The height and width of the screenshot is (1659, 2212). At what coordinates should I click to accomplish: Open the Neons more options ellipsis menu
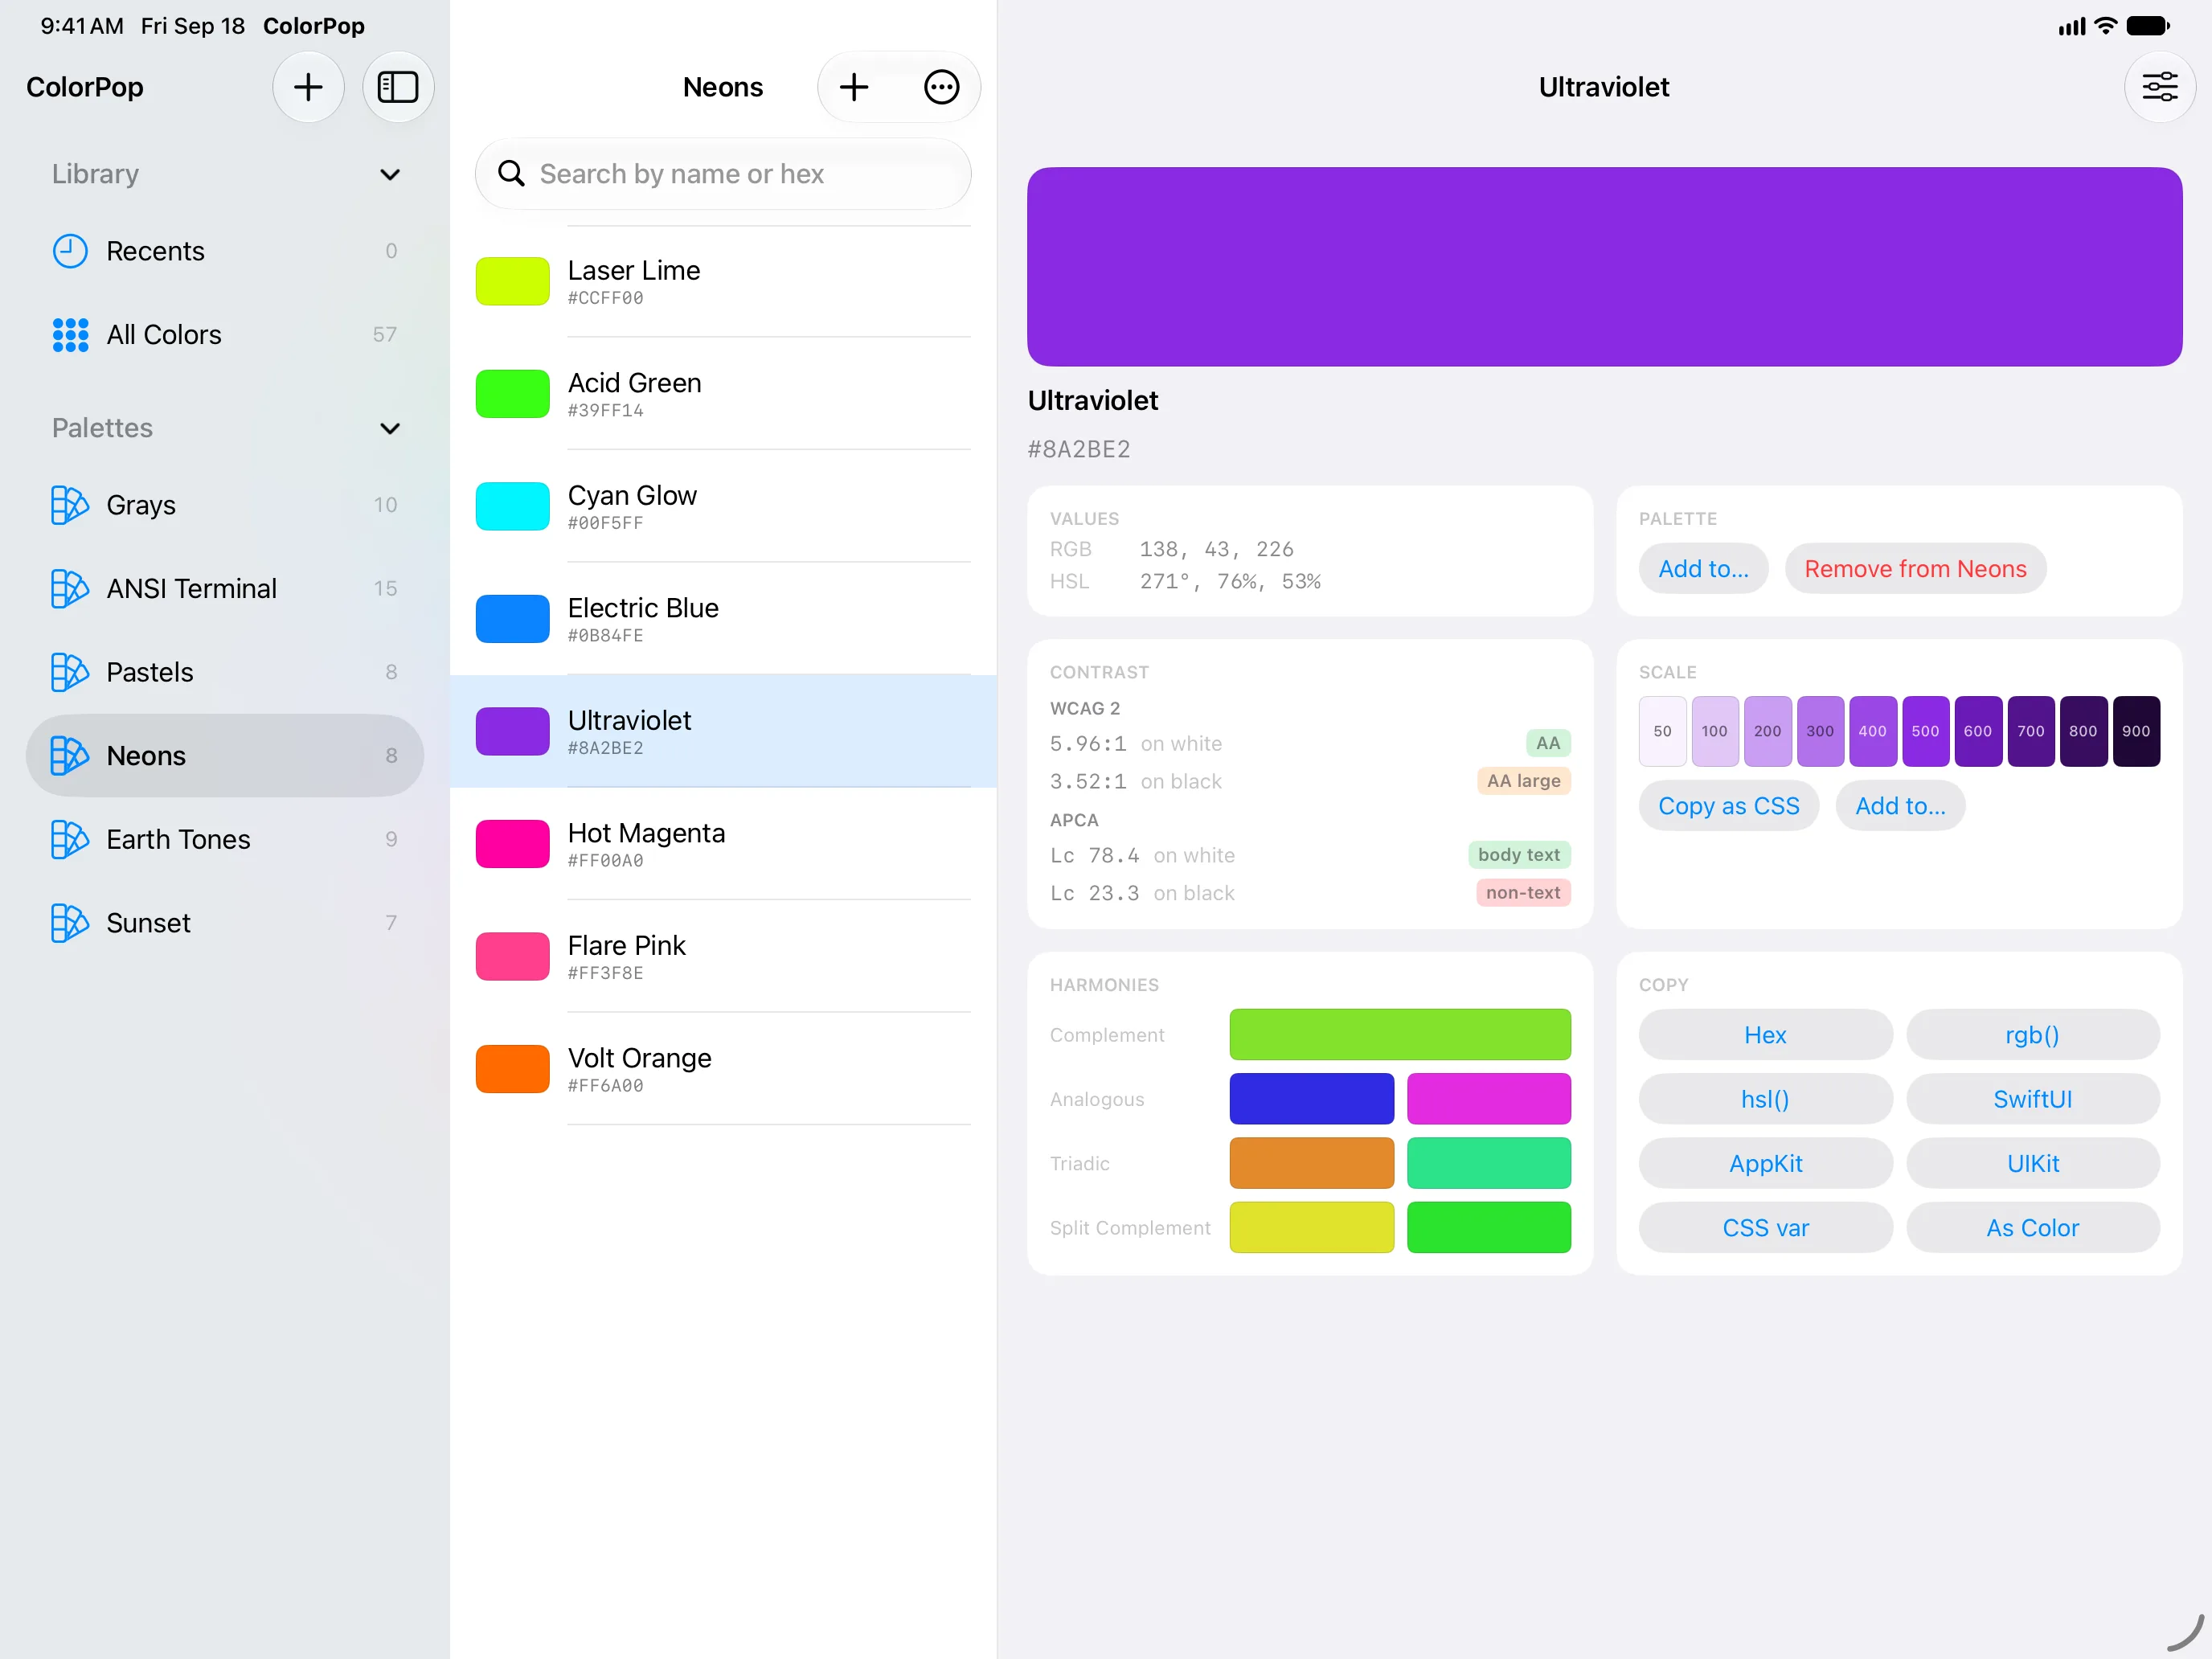941,87
